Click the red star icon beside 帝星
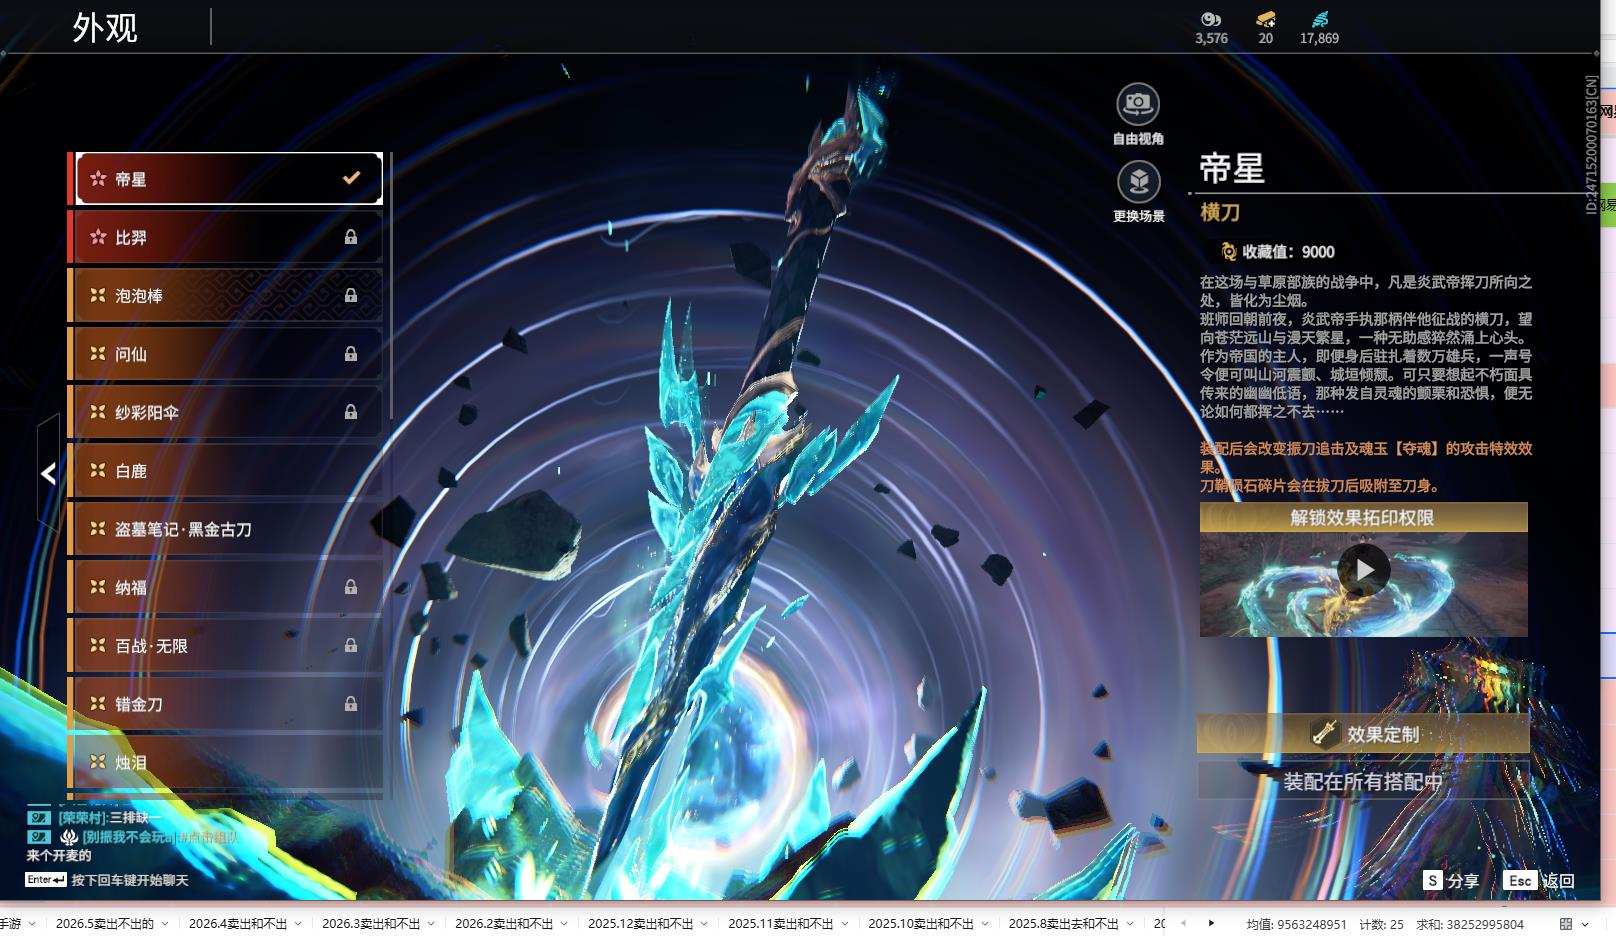The width and height of the screenshot is (1616, 939). [98, 179]
